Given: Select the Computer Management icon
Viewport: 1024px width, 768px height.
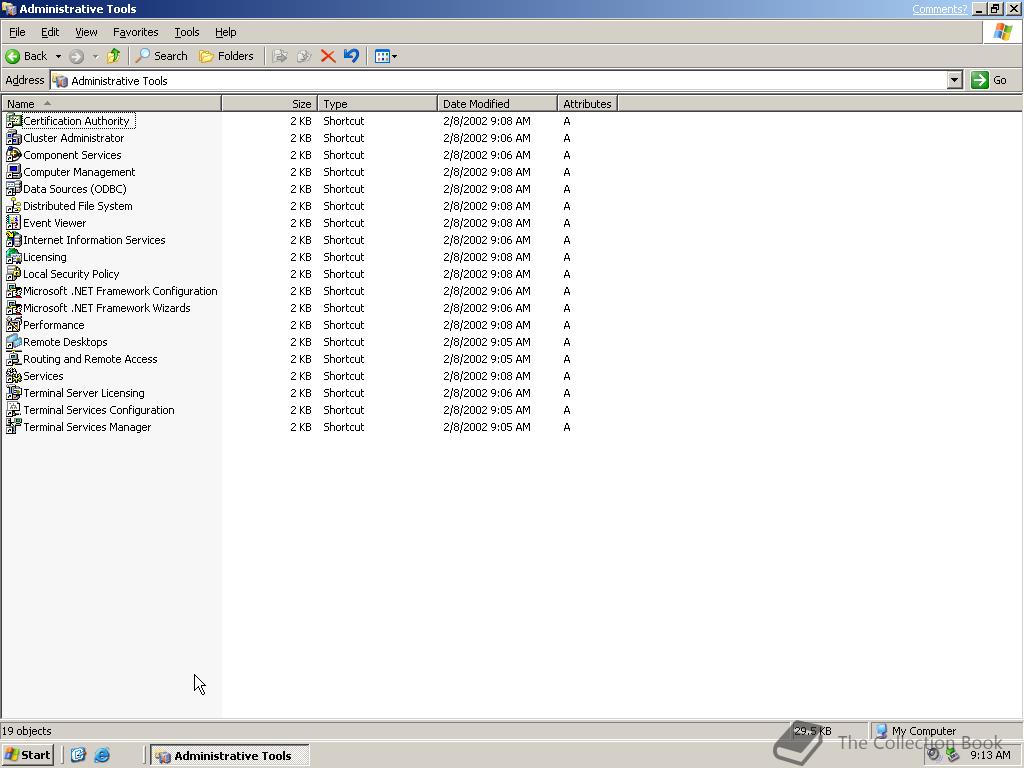Looking at the screenshot, I should coord(13,172).
